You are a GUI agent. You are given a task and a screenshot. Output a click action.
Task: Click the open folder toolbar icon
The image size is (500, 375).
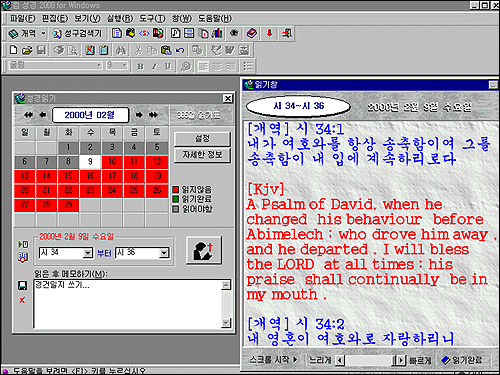tap(27, 50)
